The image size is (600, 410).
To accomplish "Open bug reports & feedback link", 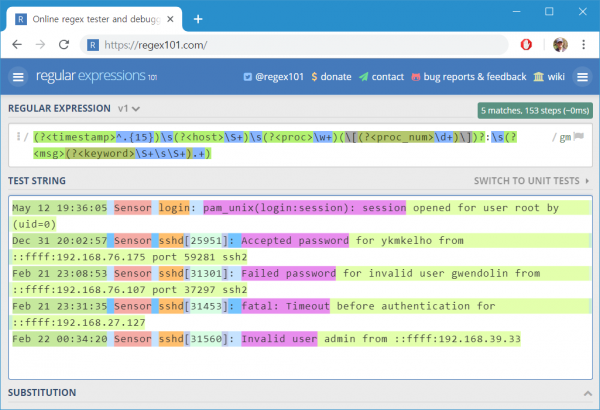I will point(469,77).
